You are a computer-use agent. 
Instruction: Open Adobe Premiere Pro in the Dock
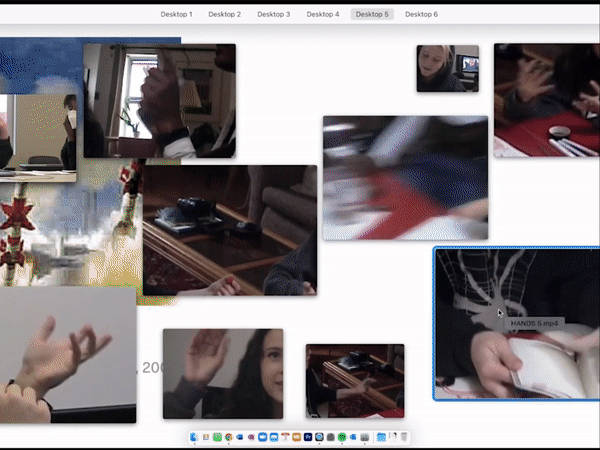click(x=308, y=438)
